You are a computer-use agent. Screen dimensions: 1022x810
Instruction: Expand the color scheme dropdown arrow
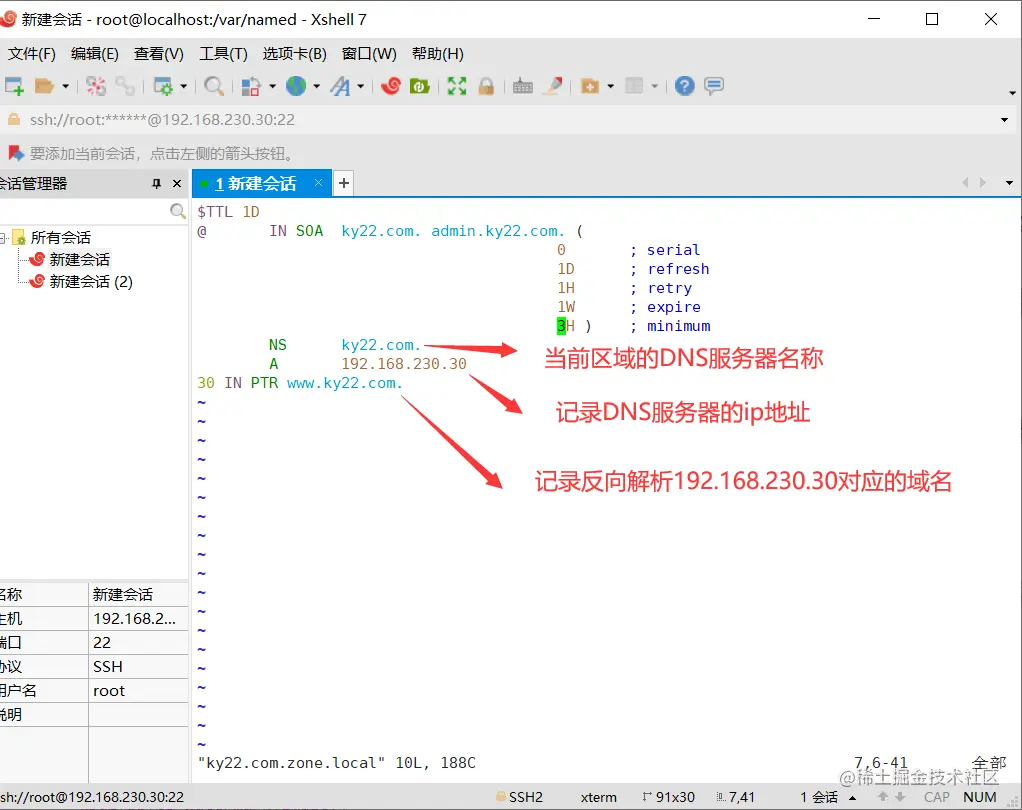272,86
